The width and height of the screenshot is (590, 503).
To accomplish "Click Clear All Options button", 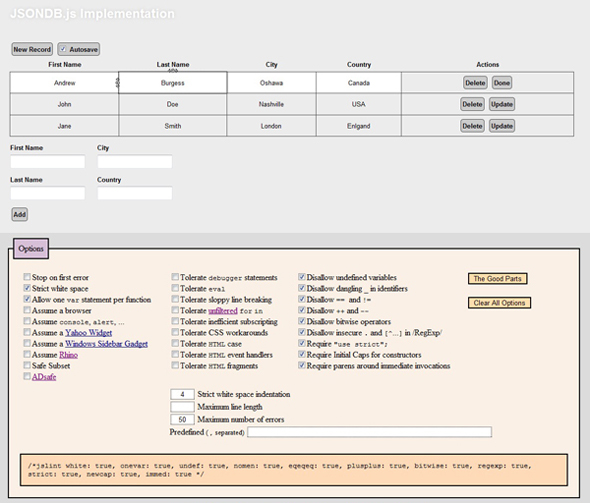I will [499, 303].
